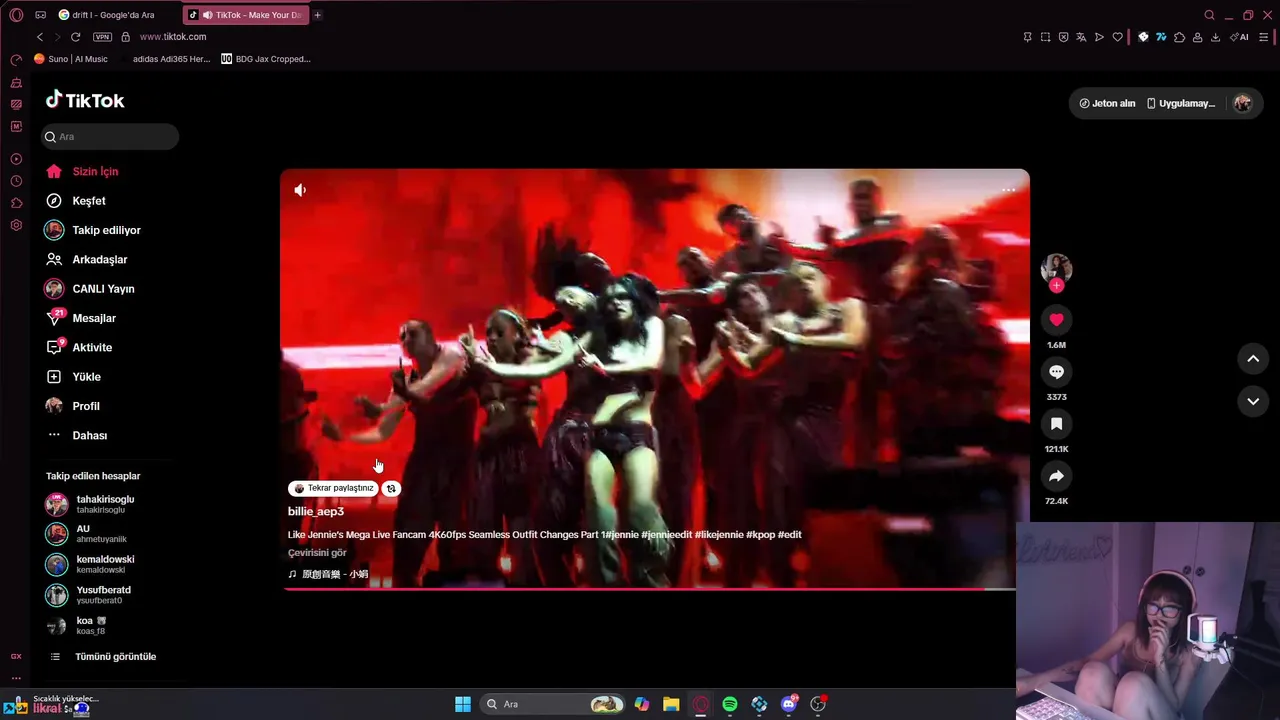The image size is (1280, 720).
Task: Open the billie_aep3 username link
Action: click(x=316, y=511)
